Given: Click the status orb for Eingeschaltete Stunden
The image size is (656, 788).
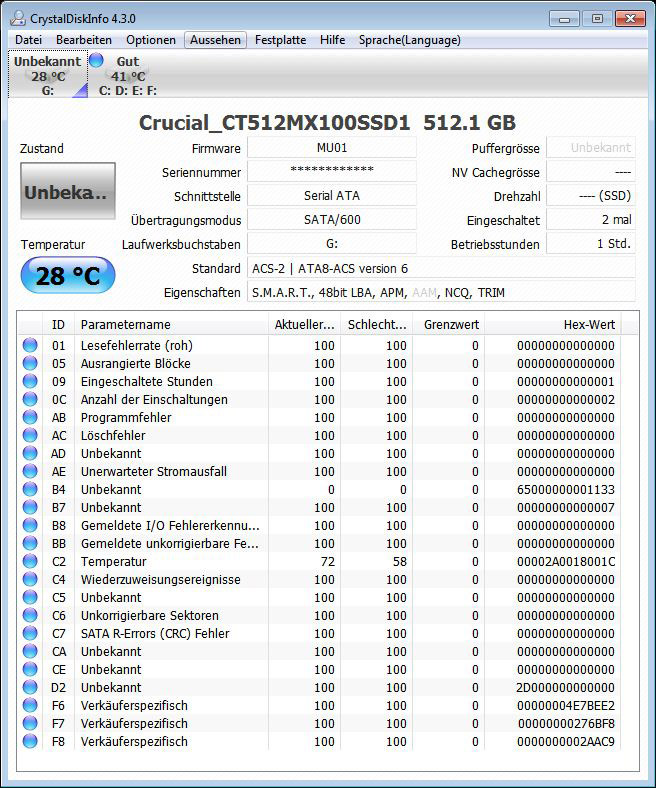Looking at the screenshot, I should click(x=30, y=381).
